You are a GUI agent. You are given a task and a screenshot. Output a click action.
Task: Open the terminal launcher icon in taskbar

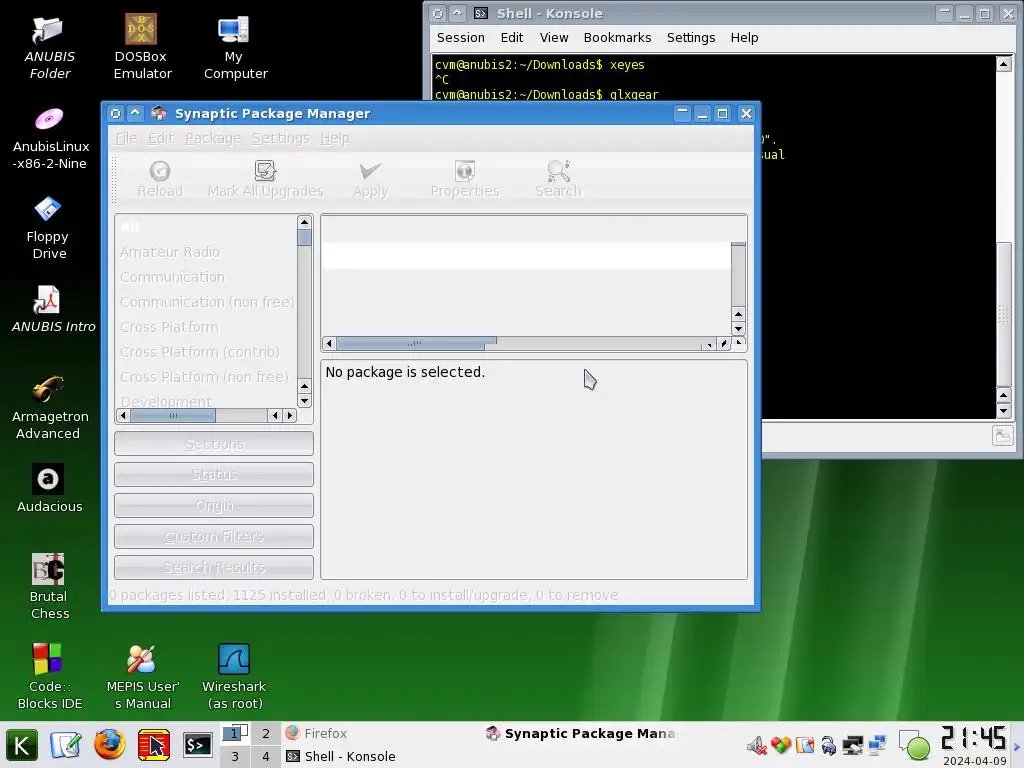(197, 745)
